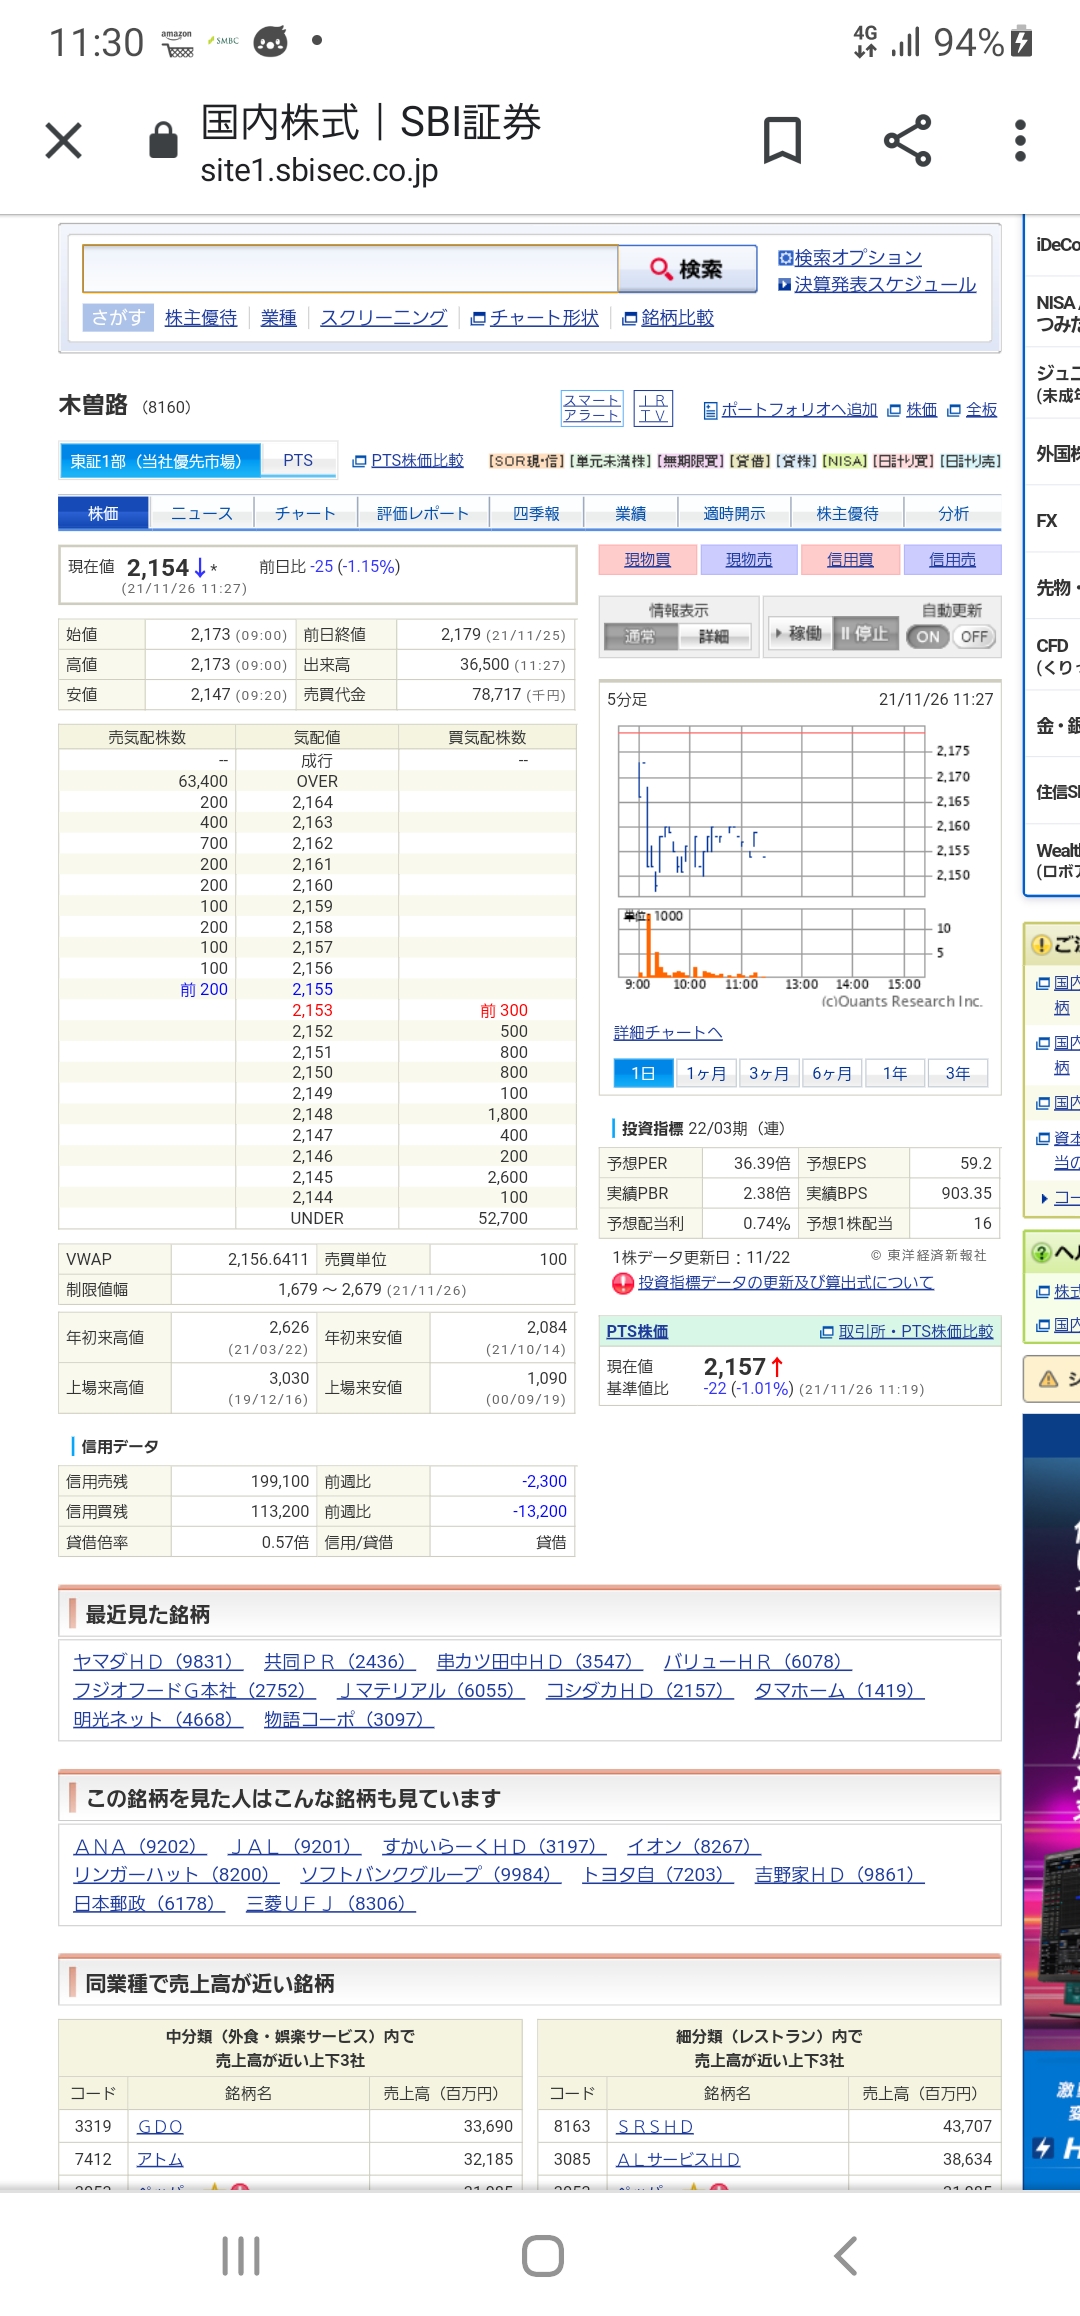Viewport: 1080px width, 2316px height.
Task: Open トヨタ自 (7203) stock link
Action: tap(658, 1874)
